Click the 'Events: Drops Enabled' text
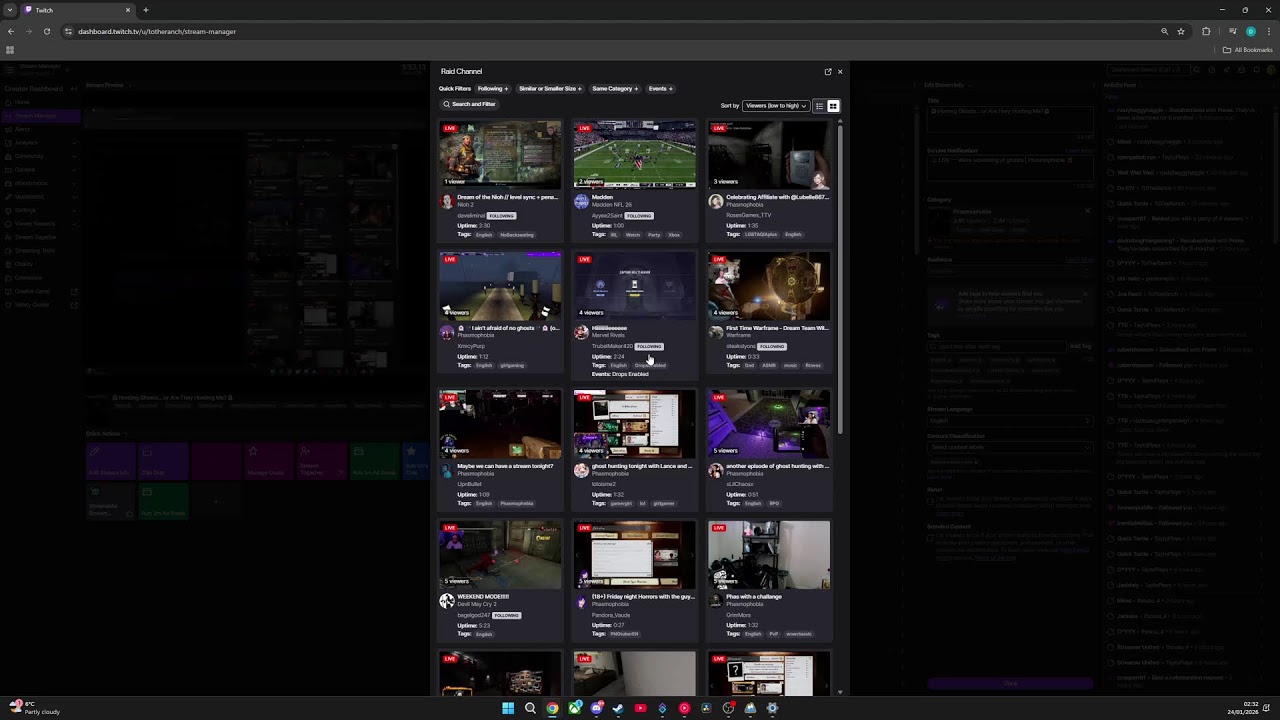This screenshot has width=1280, height=720. 620,374
